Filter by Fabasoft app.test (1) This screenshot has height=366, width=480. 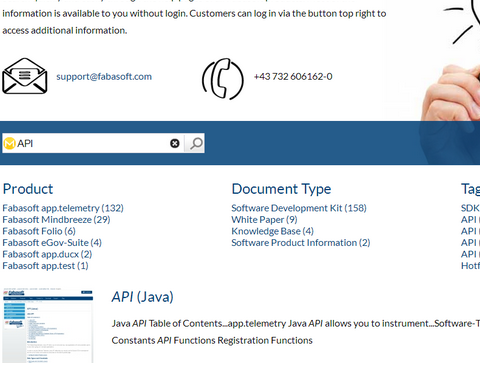coord(45,266)
